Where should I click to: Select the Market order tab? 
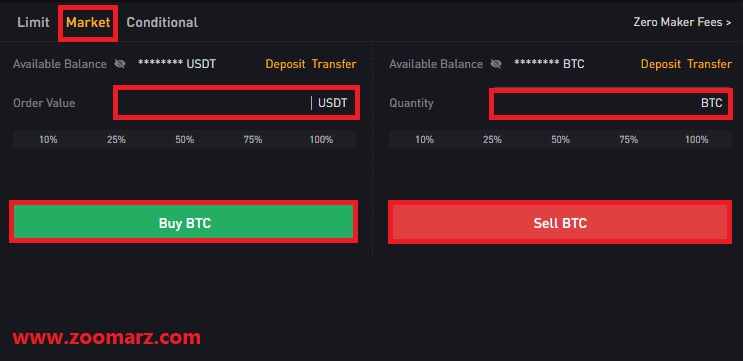[x=88, y=22]
